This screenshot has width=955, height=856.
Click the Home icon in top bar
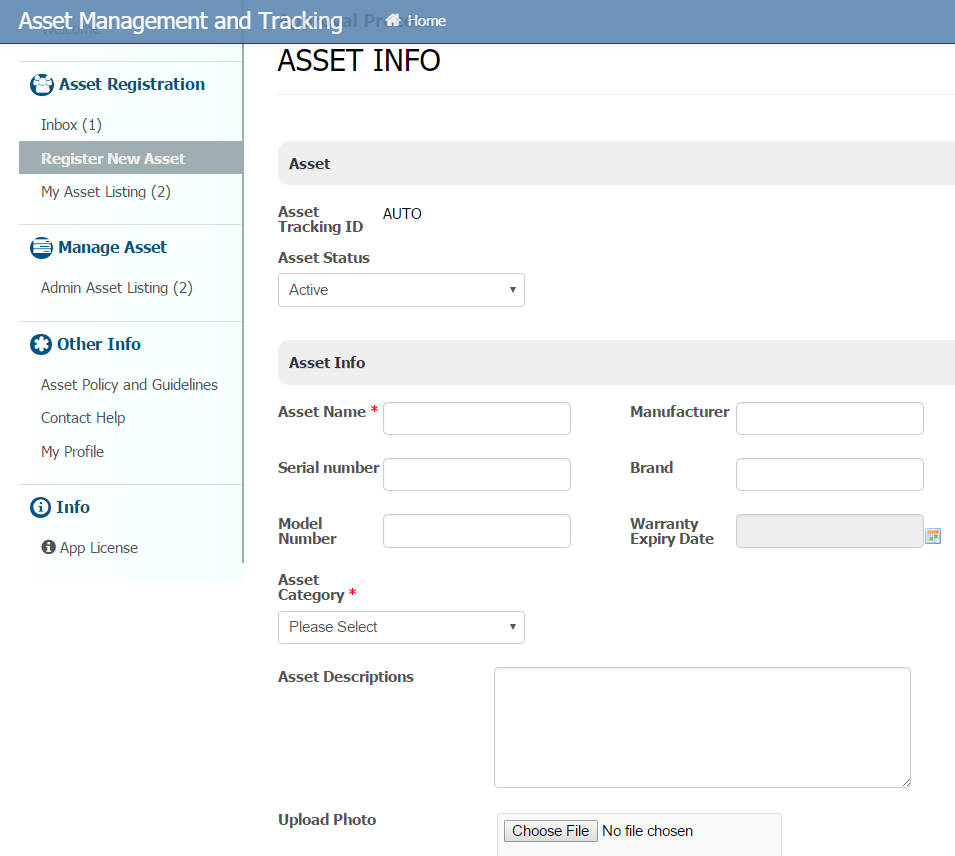394,21
